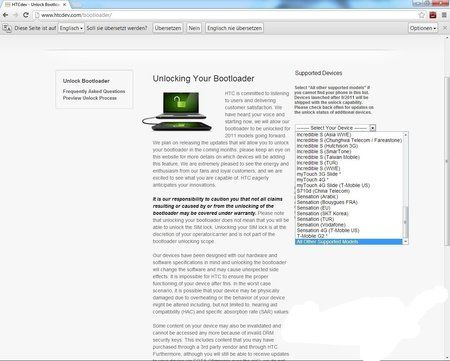Click the Übersetzen button
This screenshot has width=450, height=361.
(168, 28)
